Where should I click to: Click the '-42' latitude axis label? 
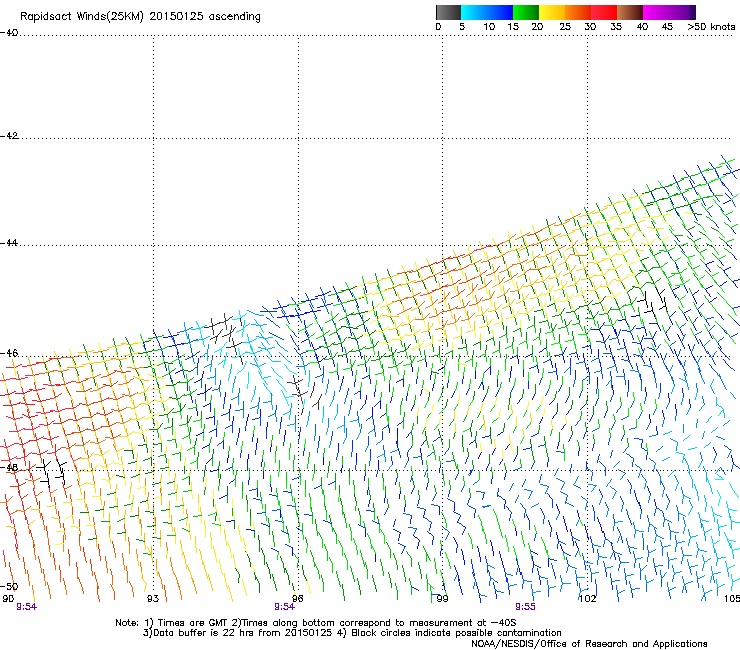pyautogui.click(x=9, y=135)
